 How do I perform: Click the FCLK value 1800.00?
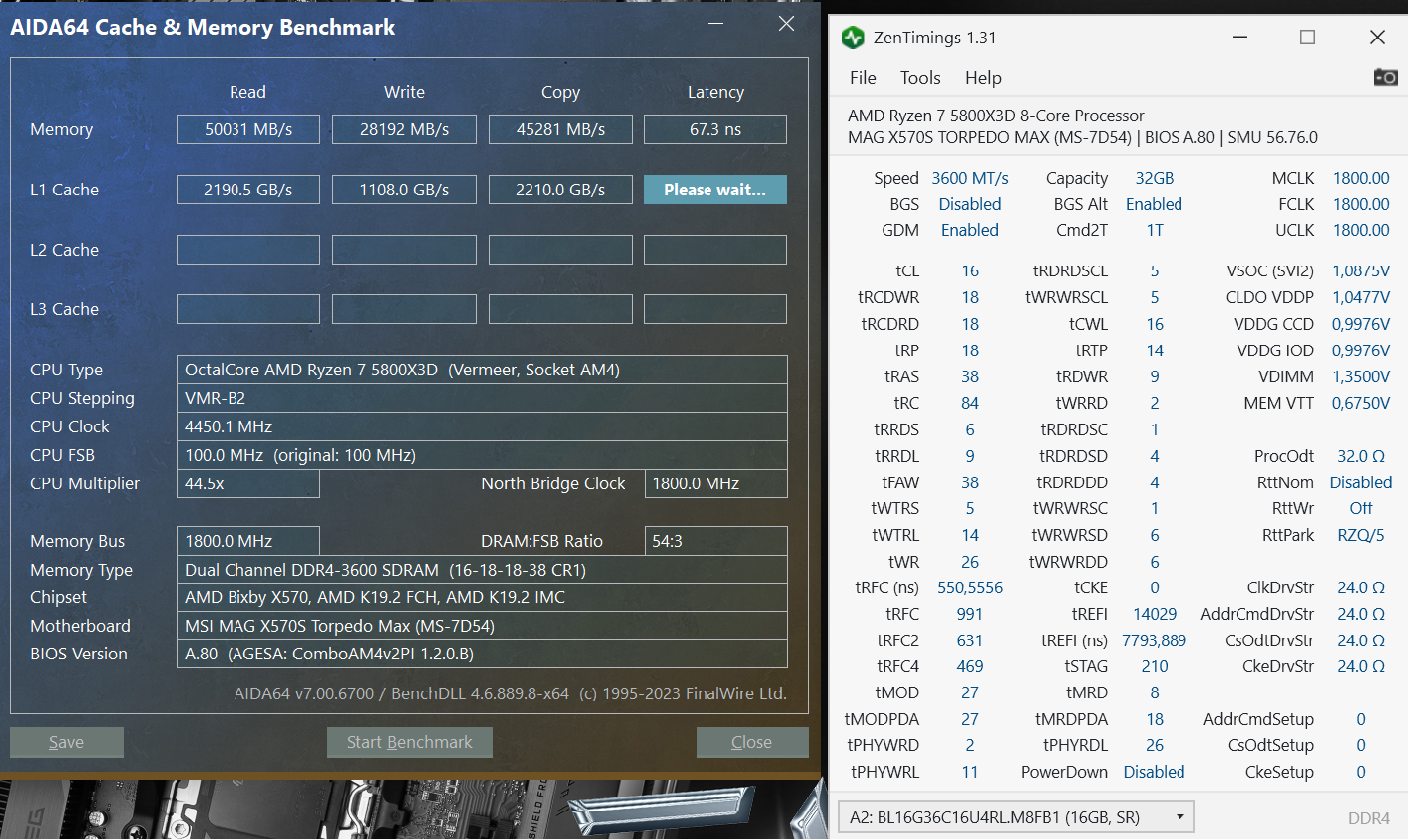(x=1361, y=204)
